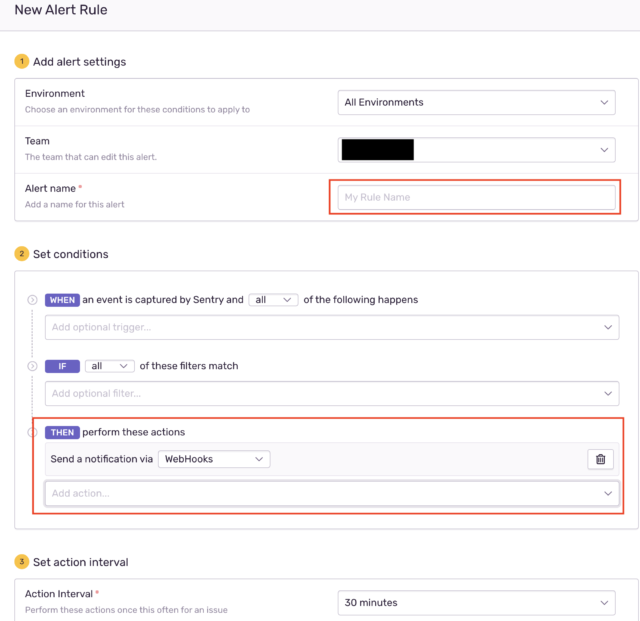Expand the Add action dropdown
This screenshot has height=621, width=640.
(x=332, y=493)
